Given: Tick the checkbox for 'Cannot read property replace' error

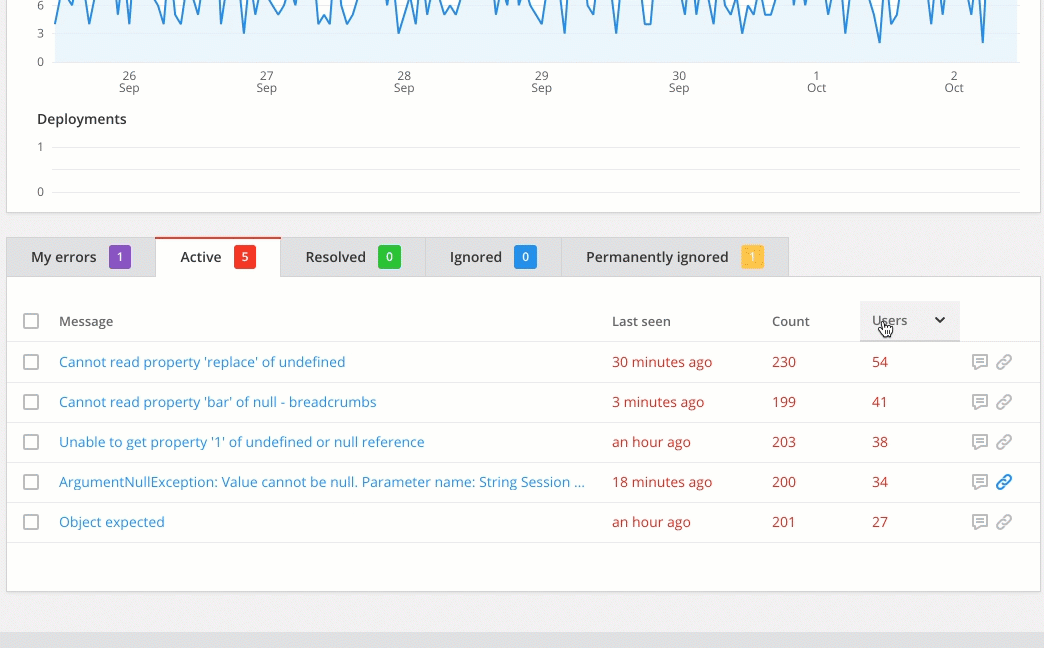Looking at the screenshot, I should pos(31,362).
